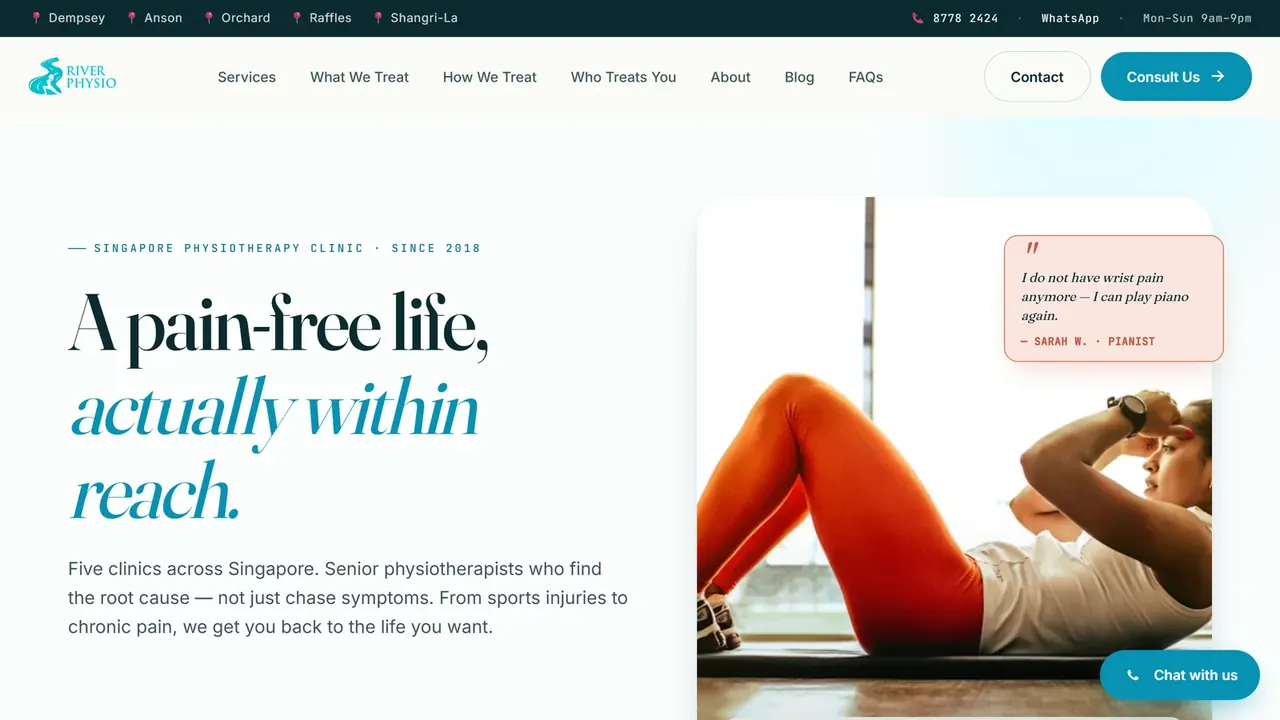Open the What We Treat menu
The height and width of the screenshot is (720, 1280).
[360, 77]
